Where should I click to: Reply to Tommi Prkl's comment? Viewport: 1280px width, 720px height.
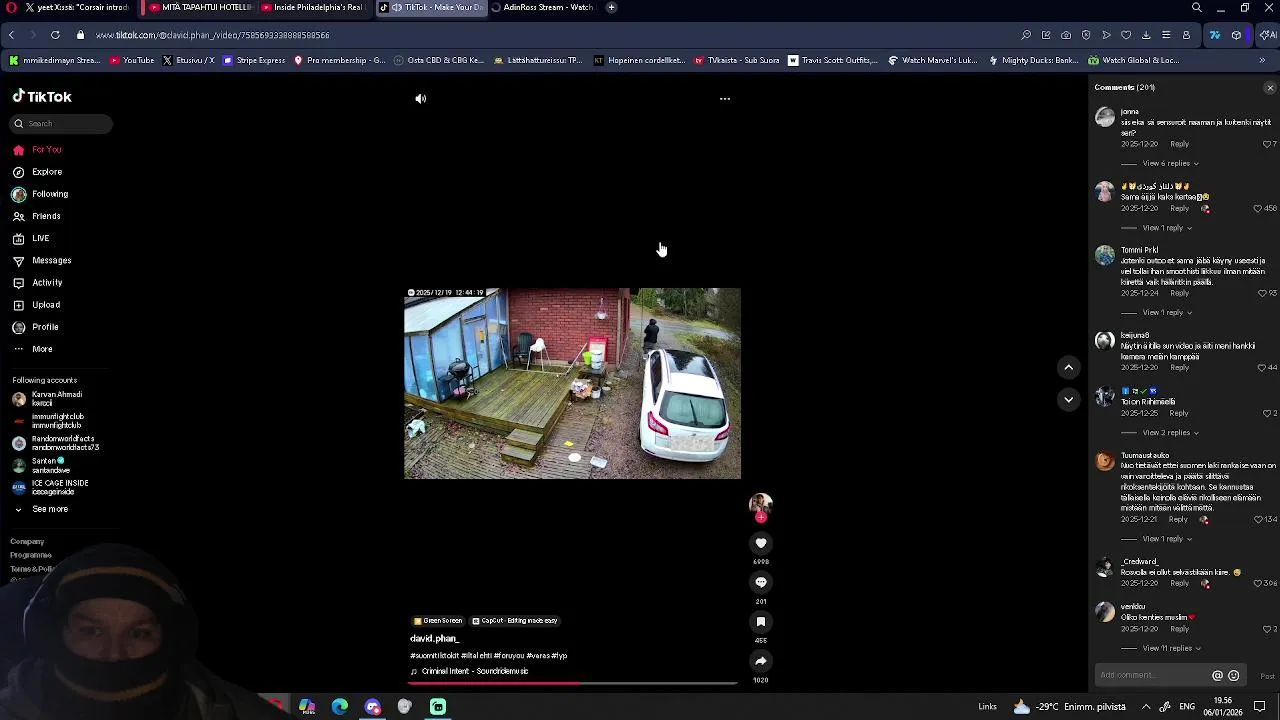click(1179, 293)
